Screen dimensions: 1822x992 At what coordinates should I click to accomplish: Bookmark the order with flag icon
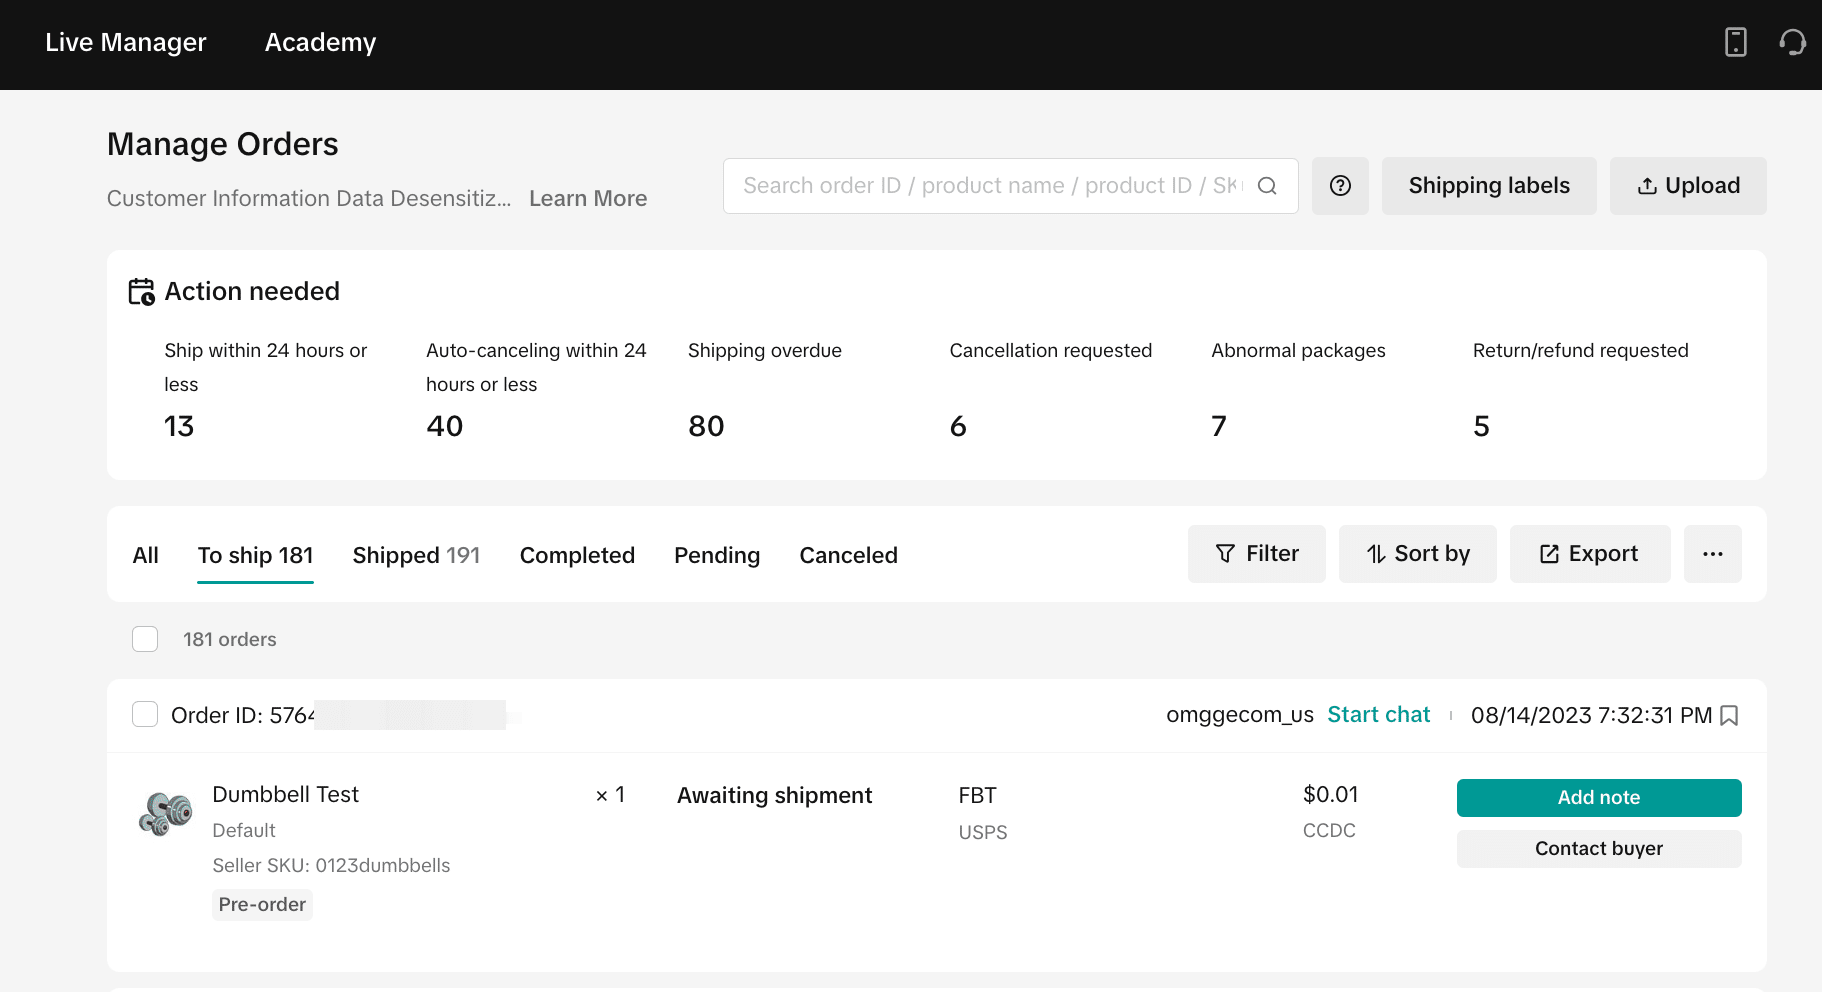click(x=1729, y=716)
